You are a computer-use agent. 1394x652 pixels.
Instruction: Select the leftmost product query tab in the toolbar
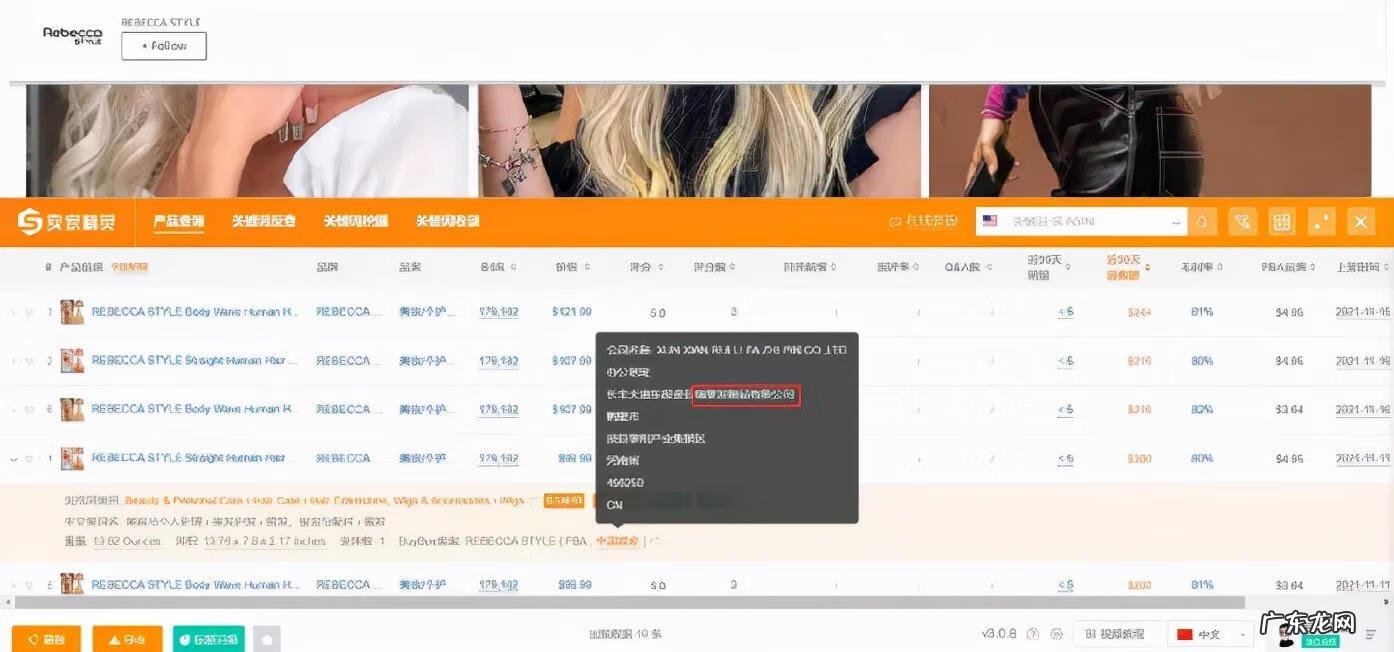178,221
